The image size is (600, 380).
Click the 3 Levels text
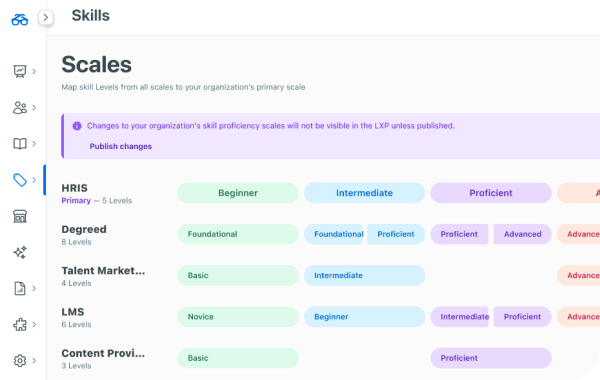[77, 366]
